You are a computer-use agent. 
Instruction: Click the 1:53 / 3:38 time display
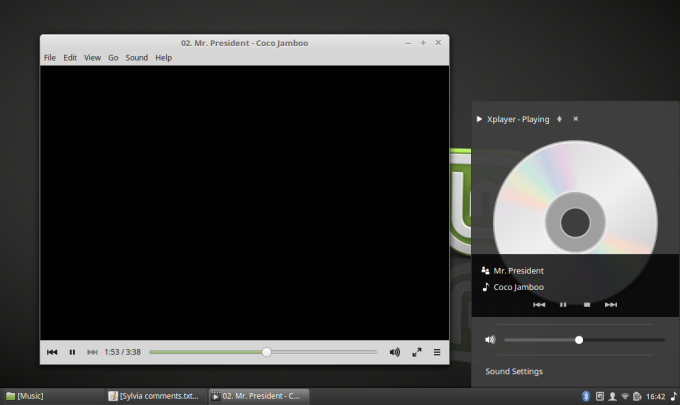123,352
